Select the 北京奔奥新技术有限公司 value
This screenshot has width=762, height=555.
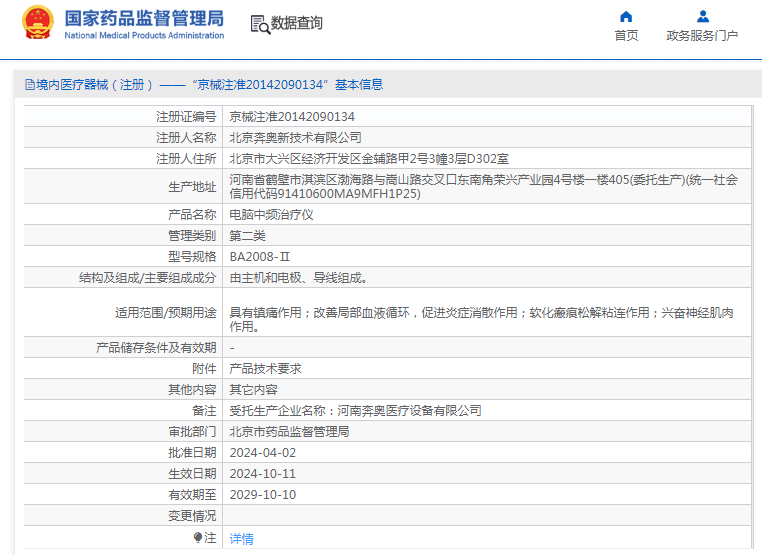click(295, 138)
